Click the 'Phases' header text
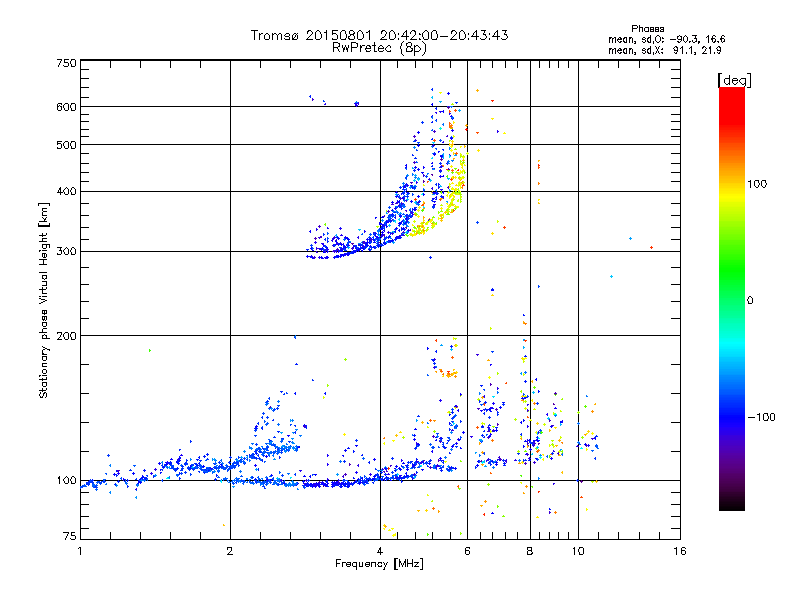 (x=647, y=29)
